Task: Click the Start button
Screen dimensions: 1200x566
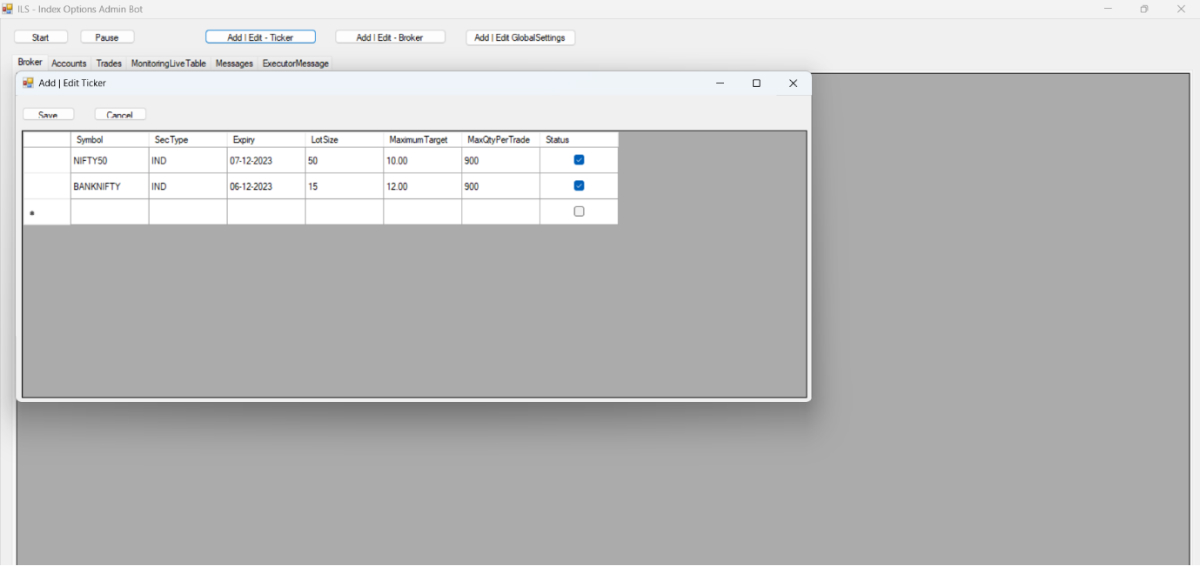Action: tap(41, 37)
